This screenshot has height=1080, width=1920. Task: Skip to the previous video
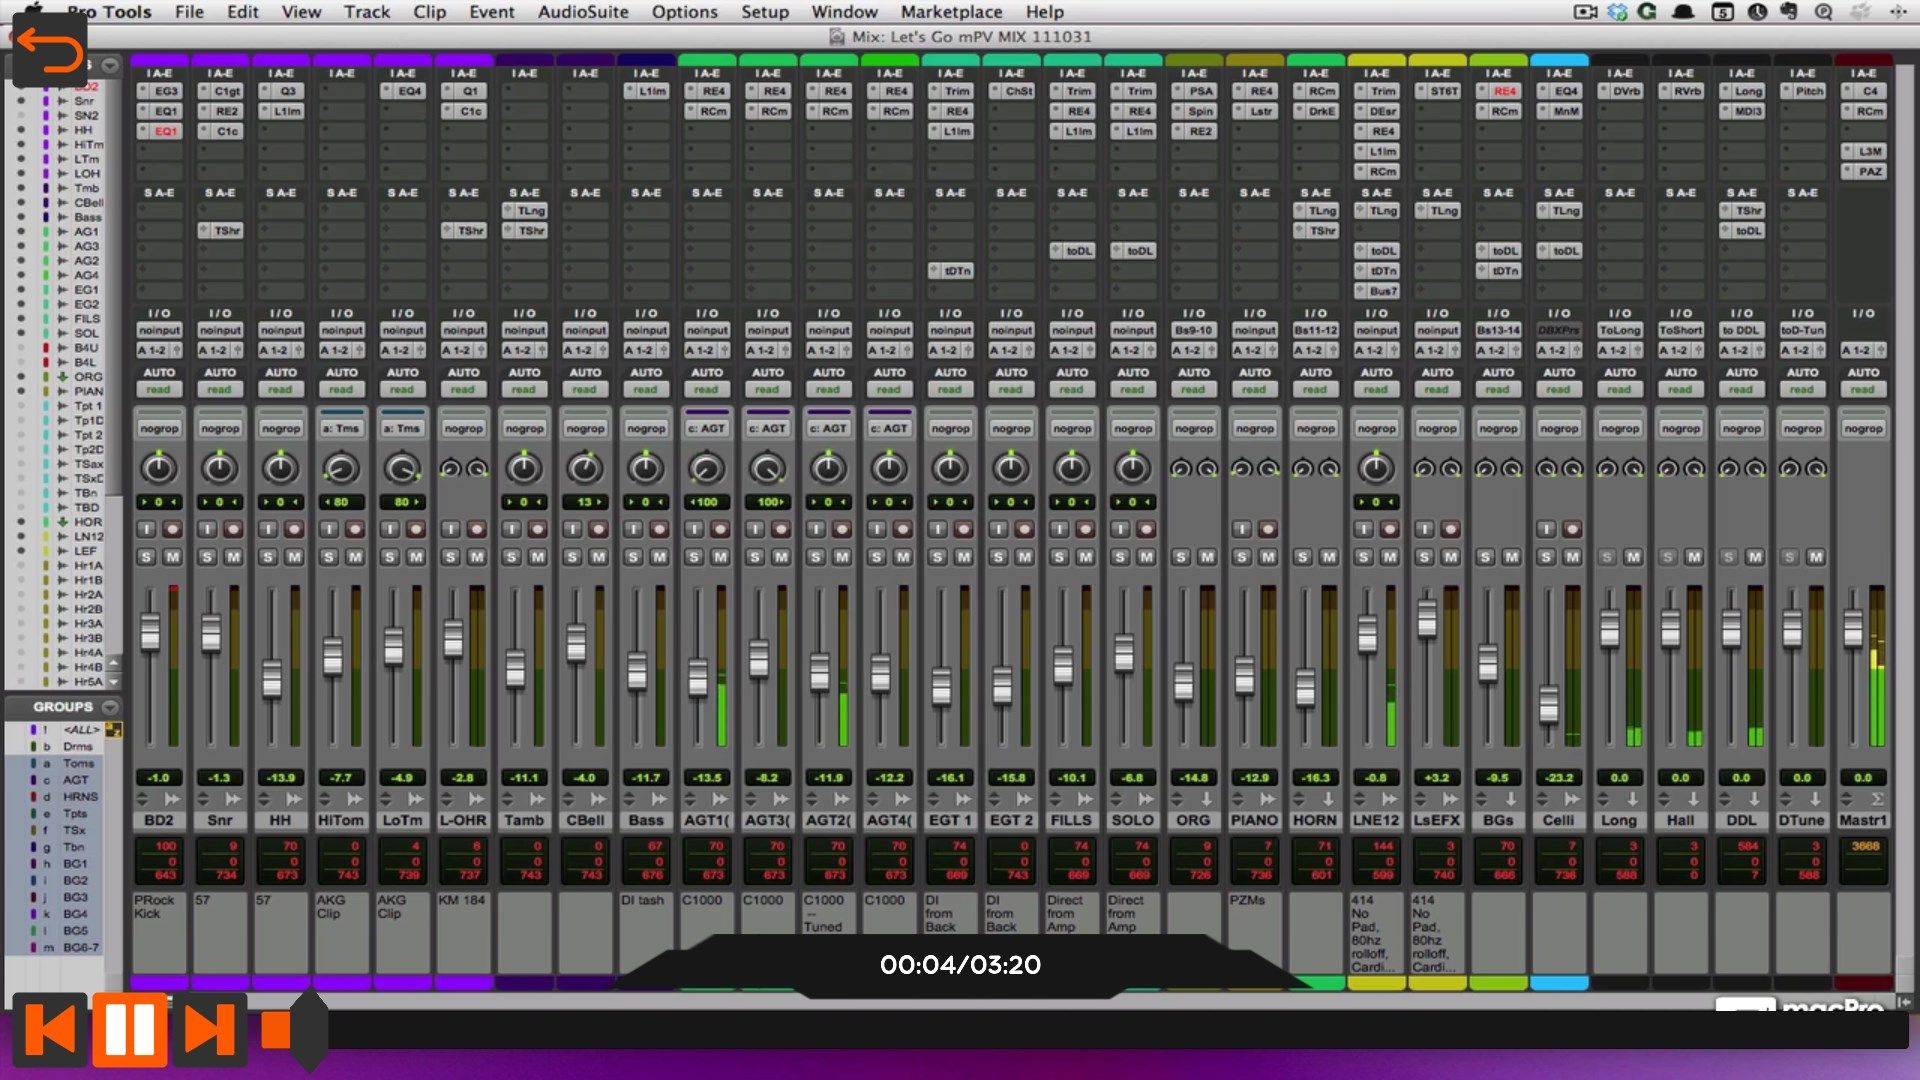tap(50, 1029)
